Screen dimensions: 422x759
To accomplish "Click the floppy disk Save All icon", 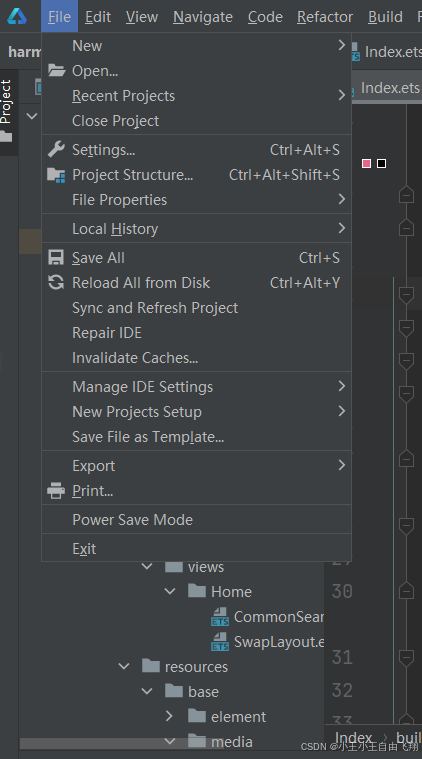I will coord(56,258).
